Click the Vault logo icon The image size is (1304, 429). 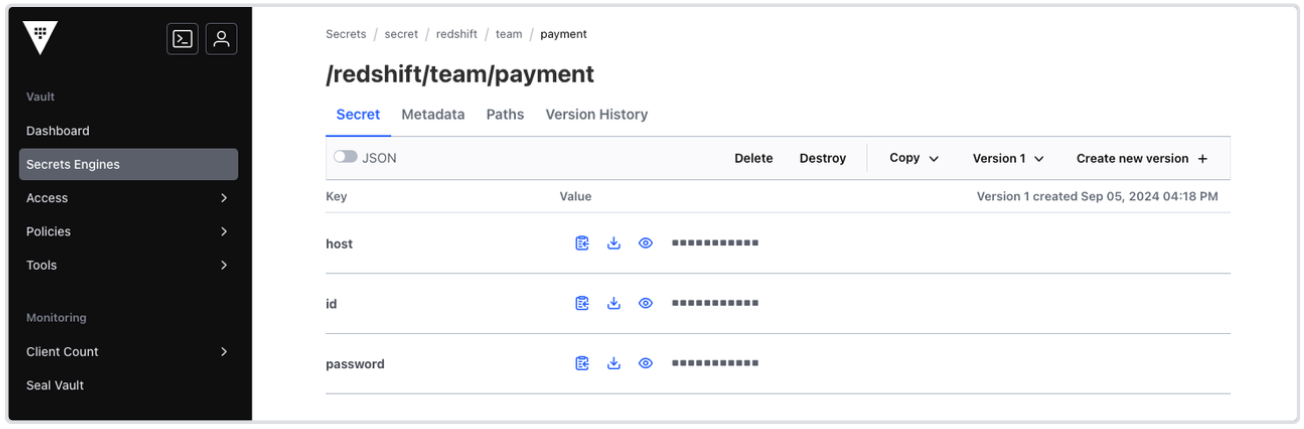(40, 38)
